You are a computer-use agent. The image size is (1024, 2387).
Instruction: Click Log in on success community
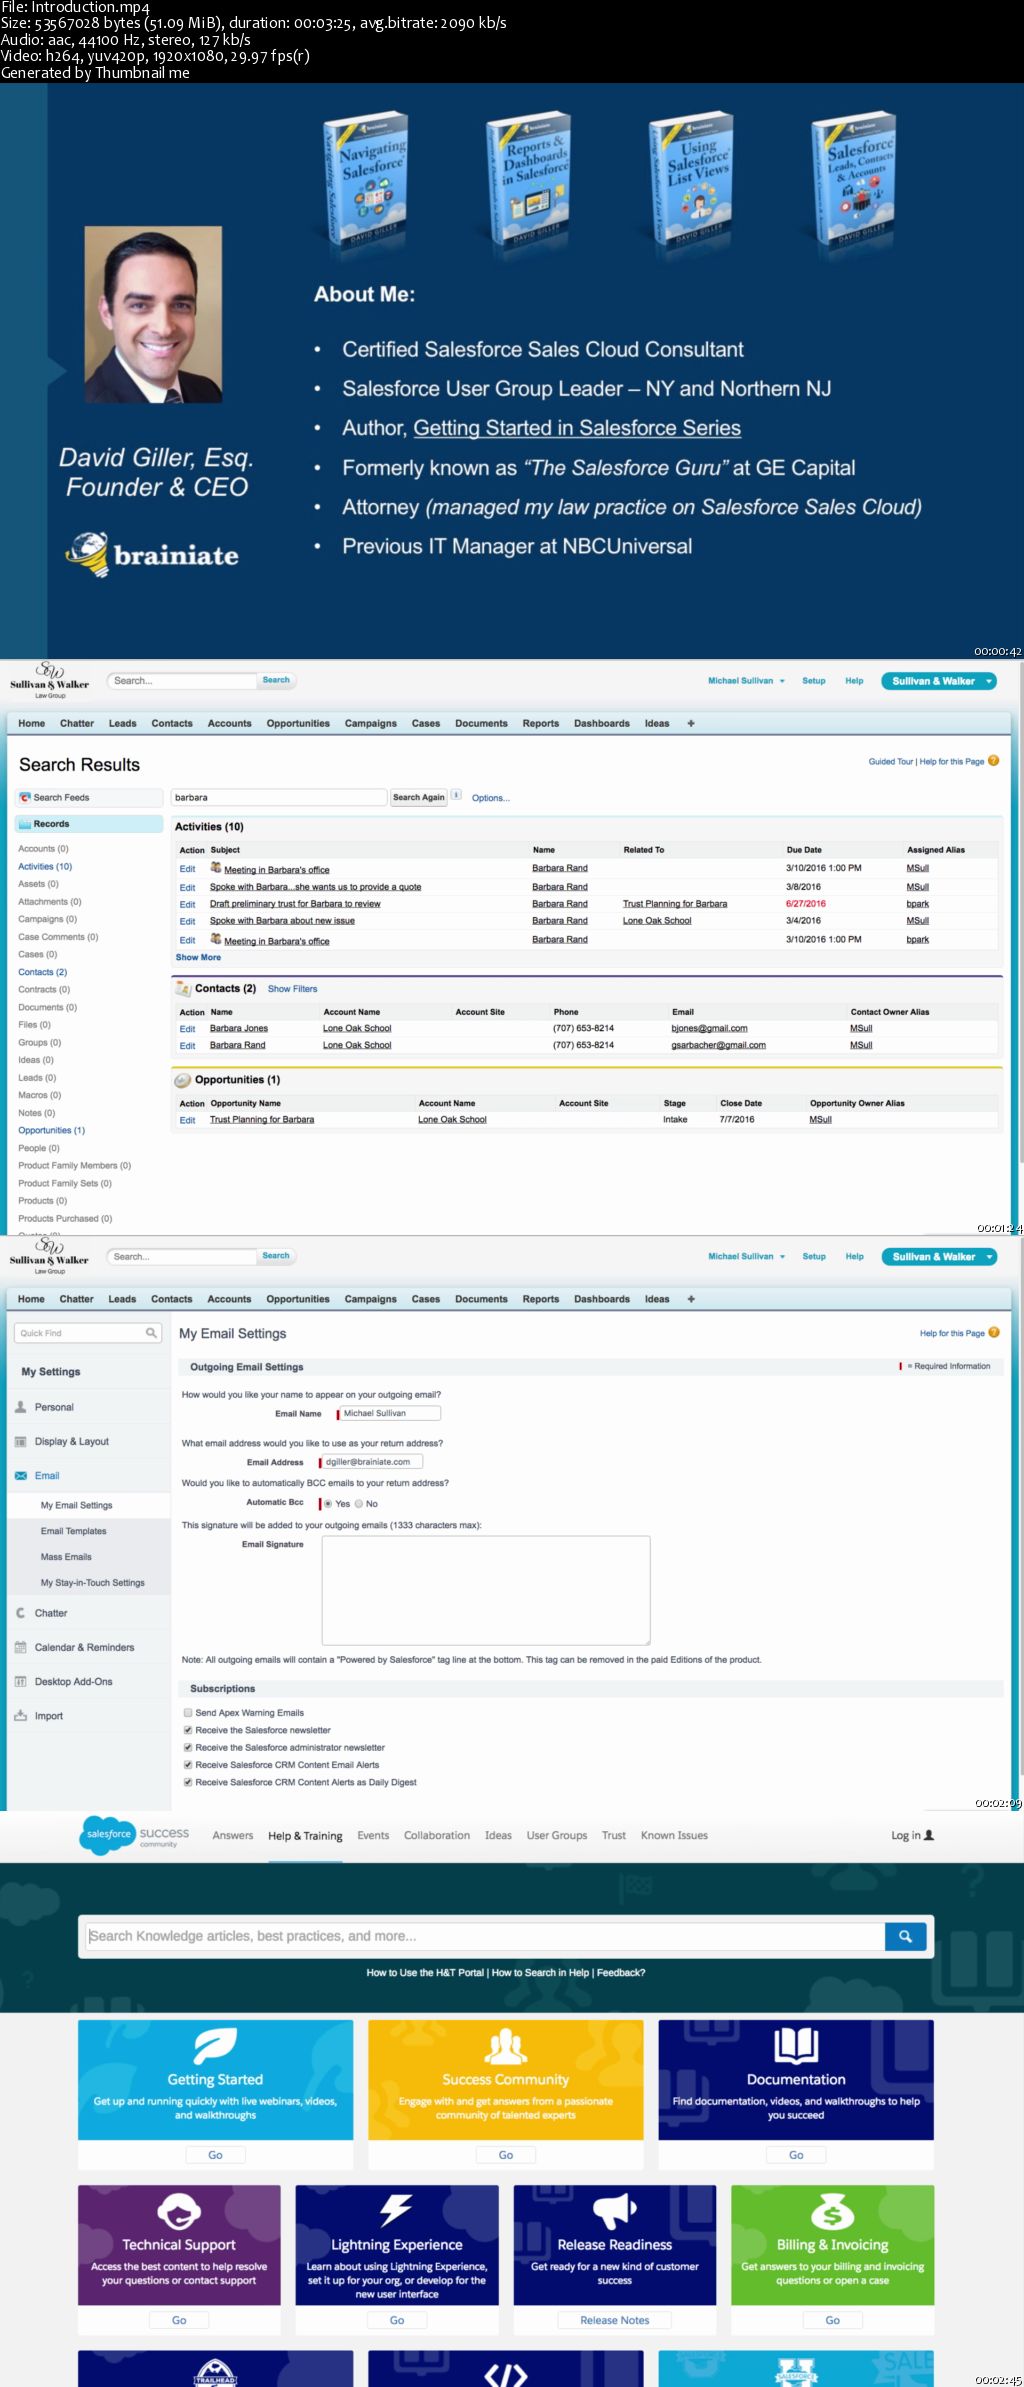[x=912, y=1835]
